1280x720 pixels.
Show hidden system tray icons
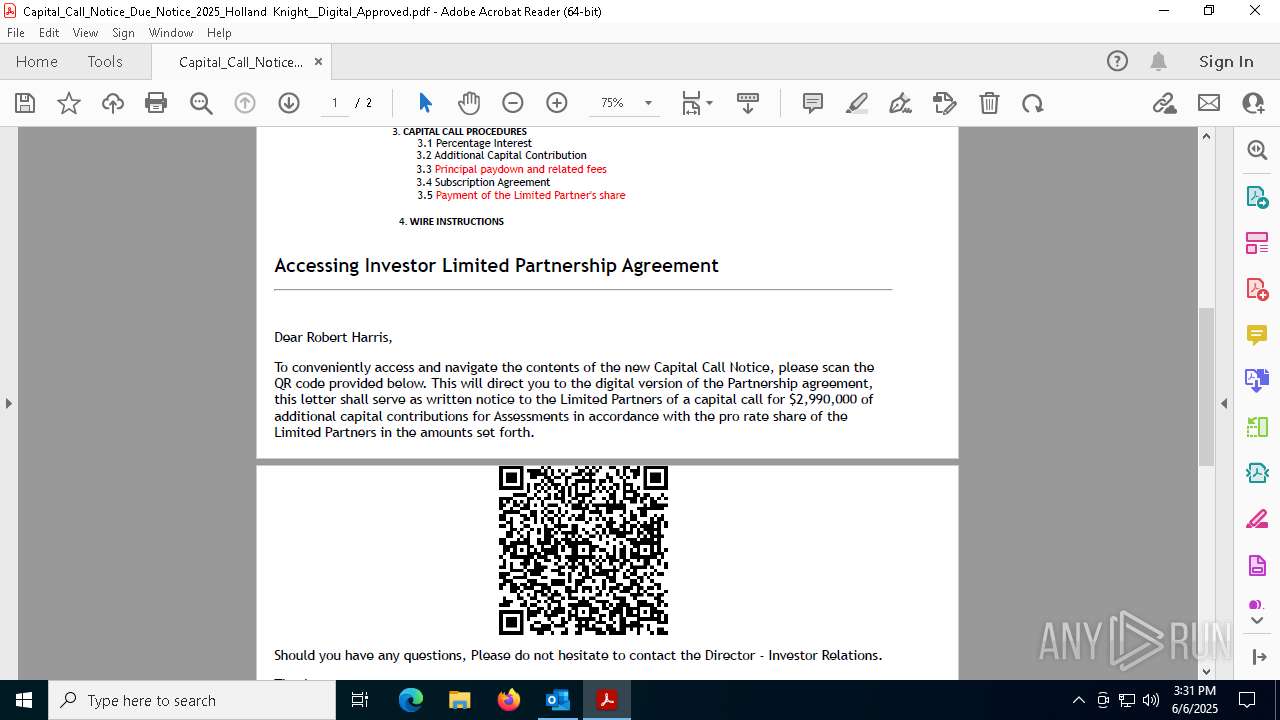click(x=1078, y=700)
